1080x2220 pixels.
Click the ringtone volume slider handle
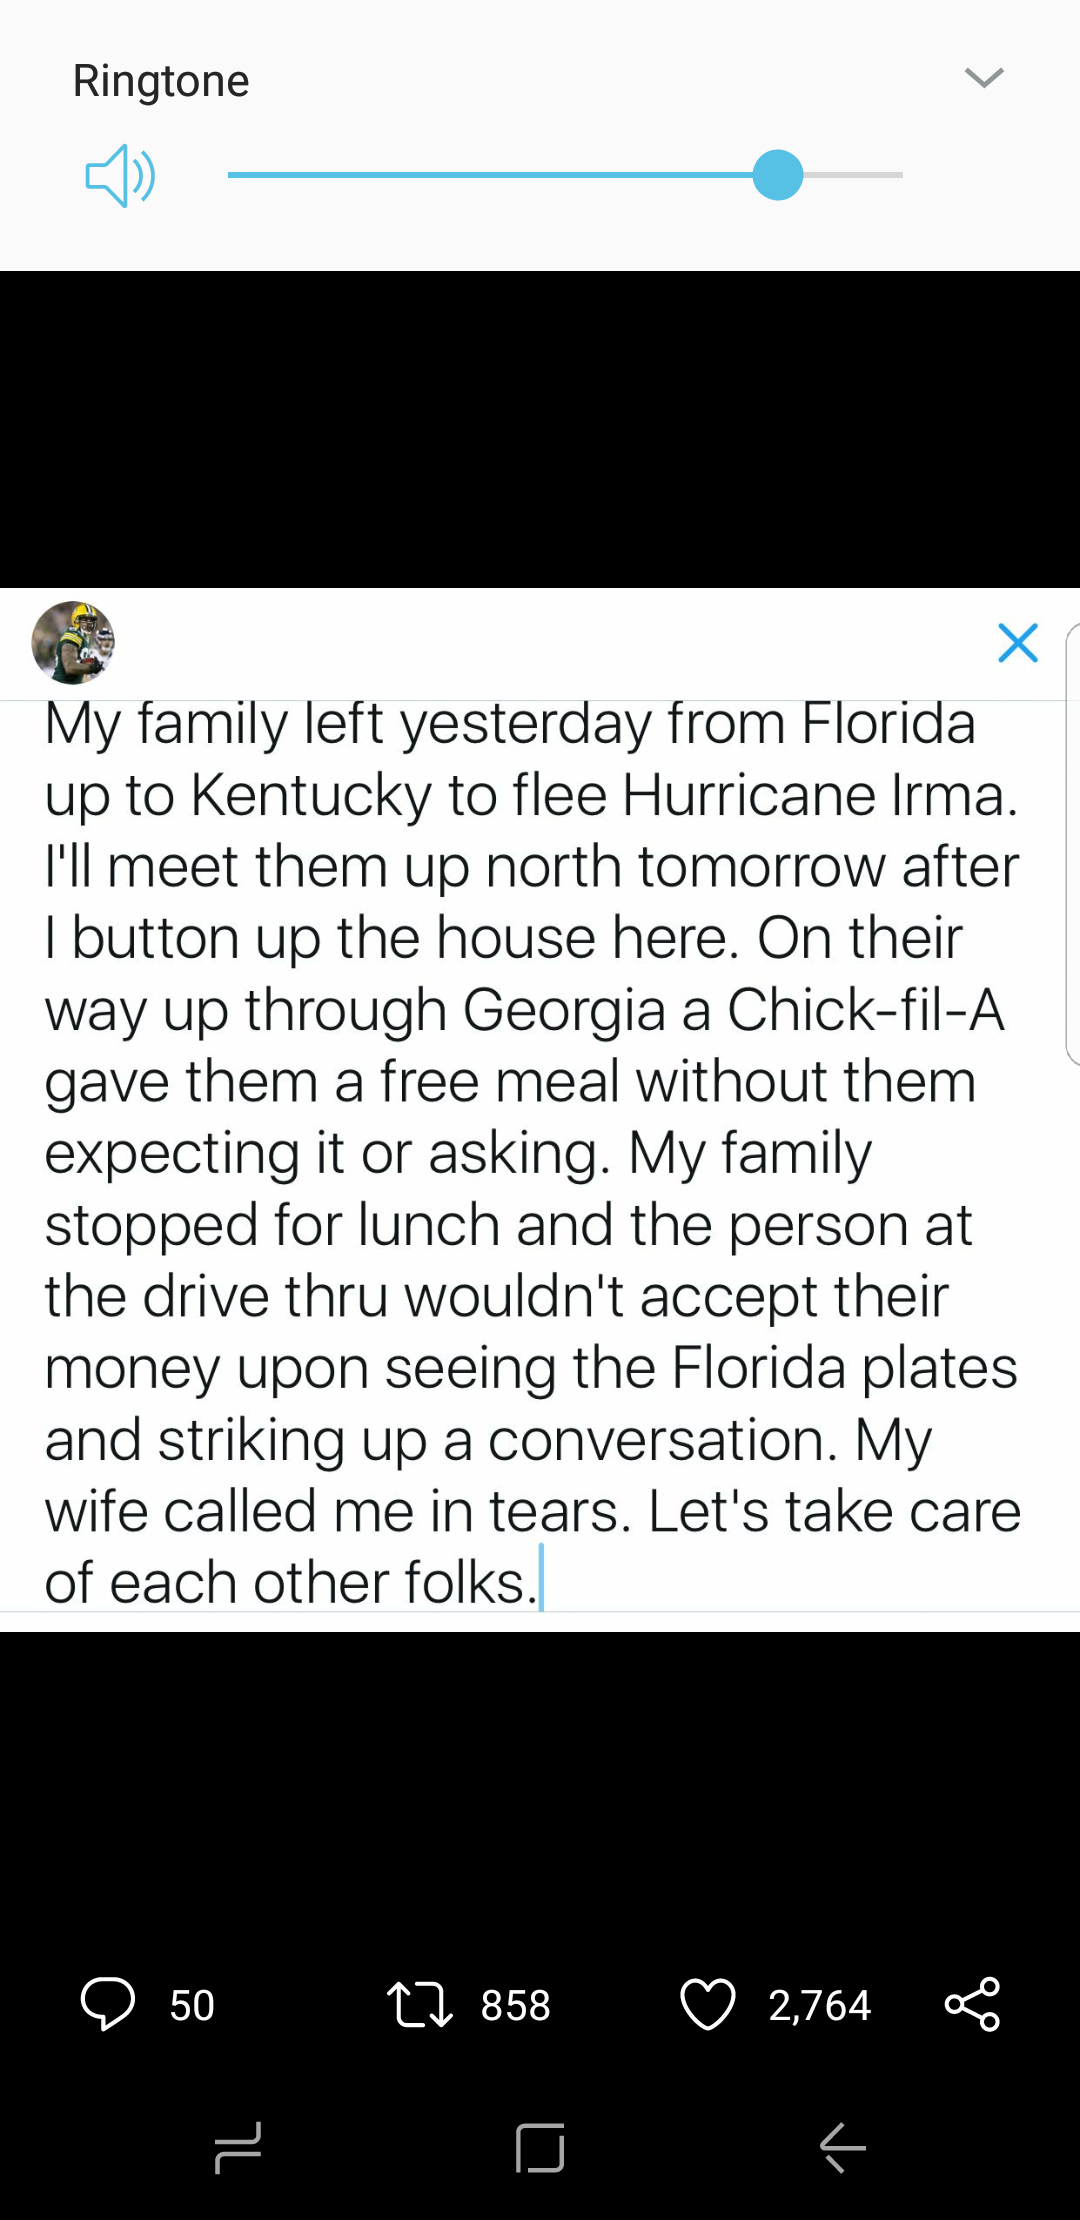tap(778, 175)
